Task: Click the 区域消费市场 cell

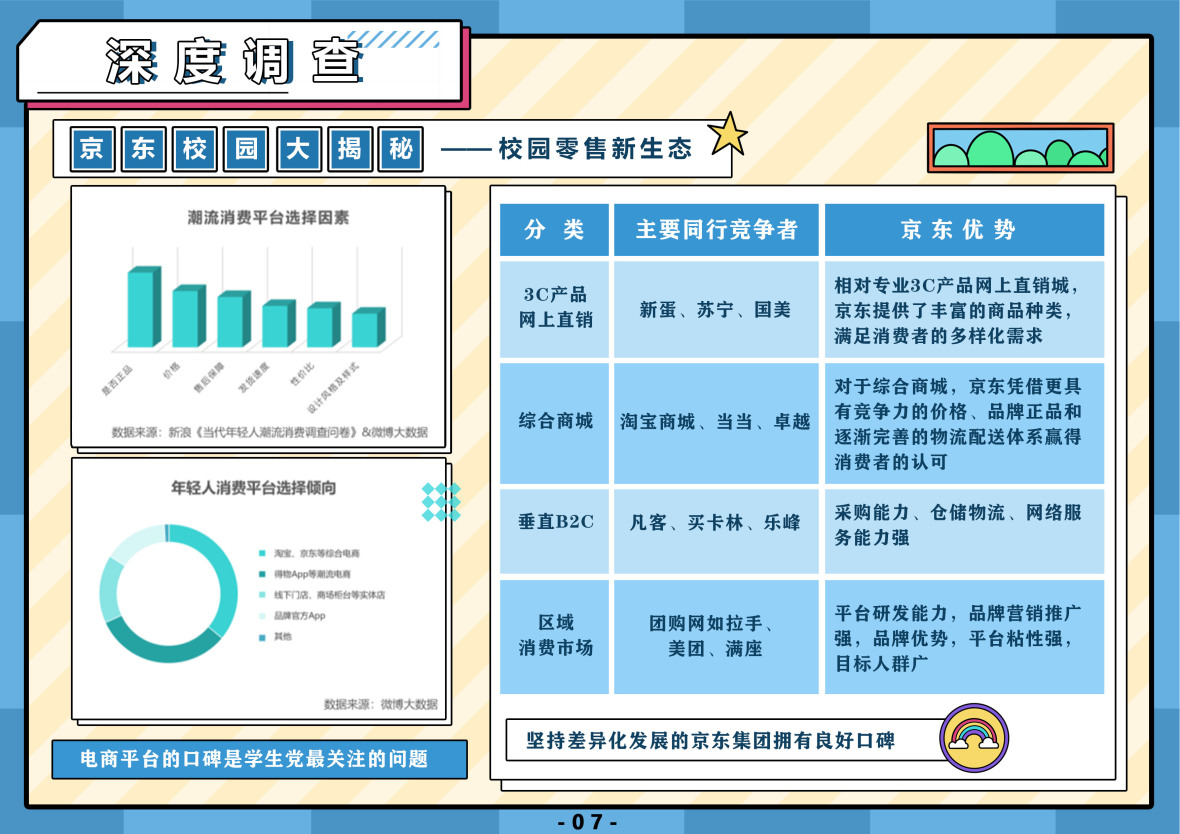Action: pos(555,636)
